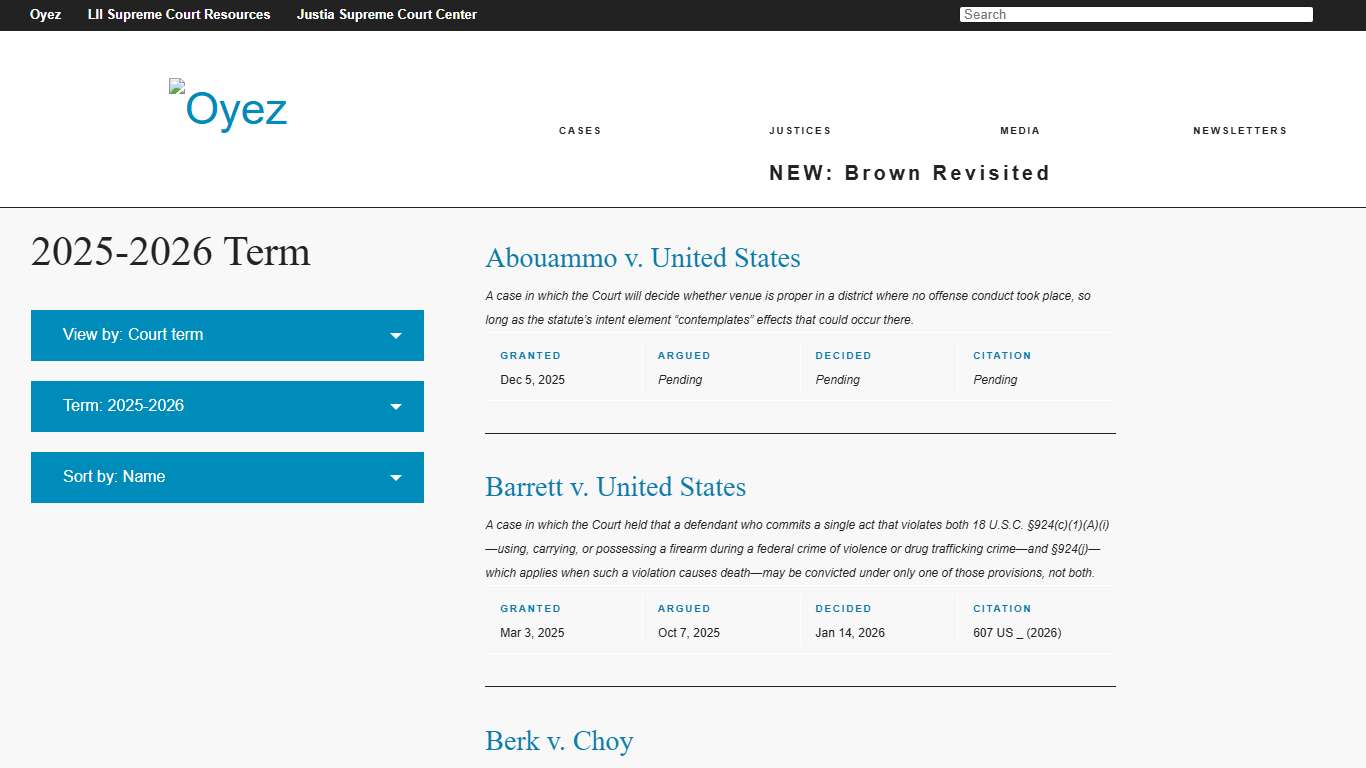Open the Justices menu
This screenshot has height=768, width=1366.
(x=800, y=131)
